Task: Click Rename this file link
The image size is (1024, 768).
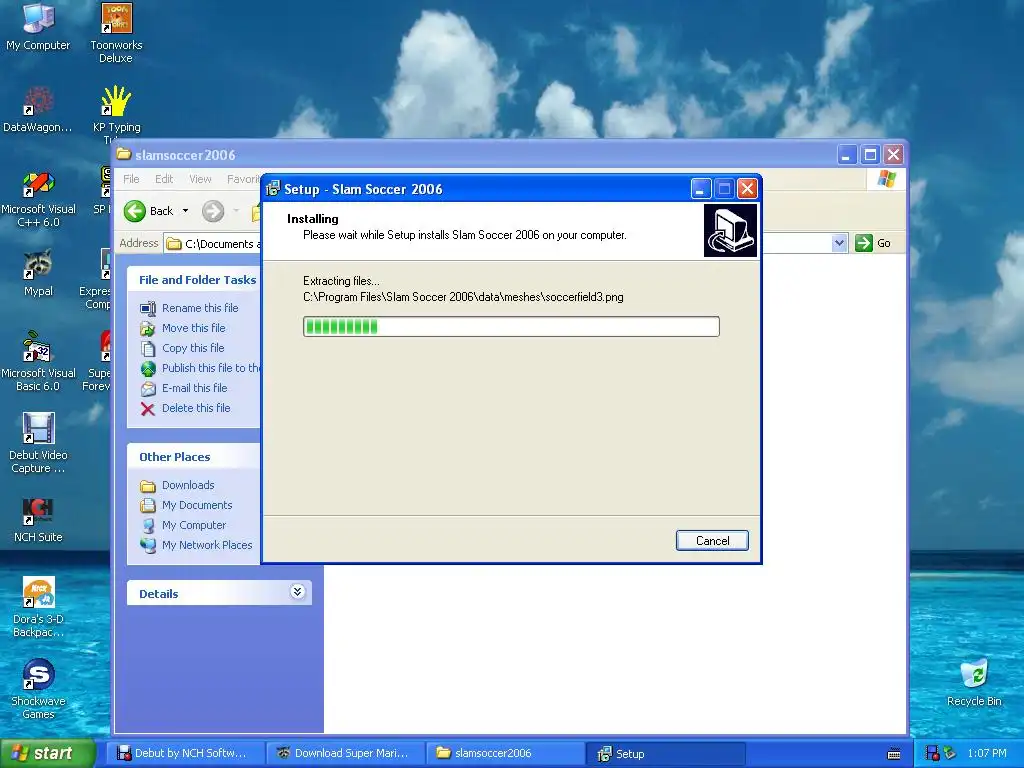Action: tap(200, 308)
